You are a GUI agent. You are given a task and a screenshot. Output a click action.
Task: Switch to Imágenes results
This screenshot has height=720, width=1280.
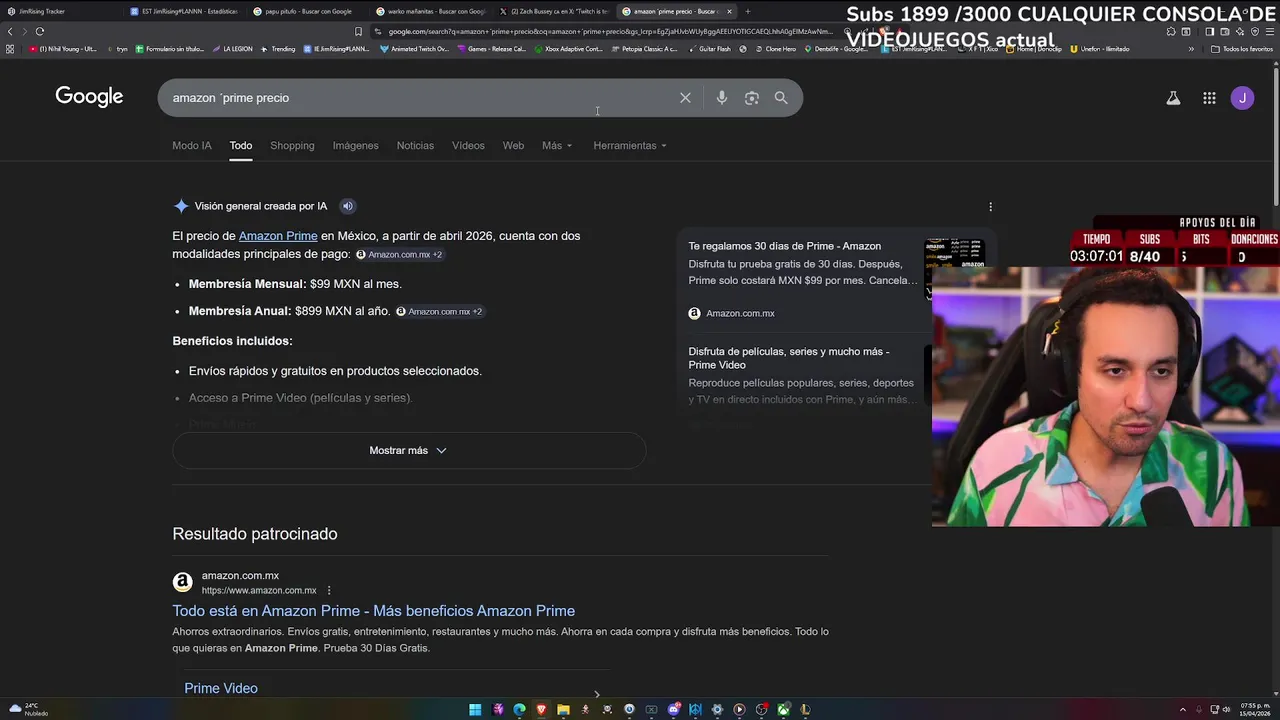[355, 146]
